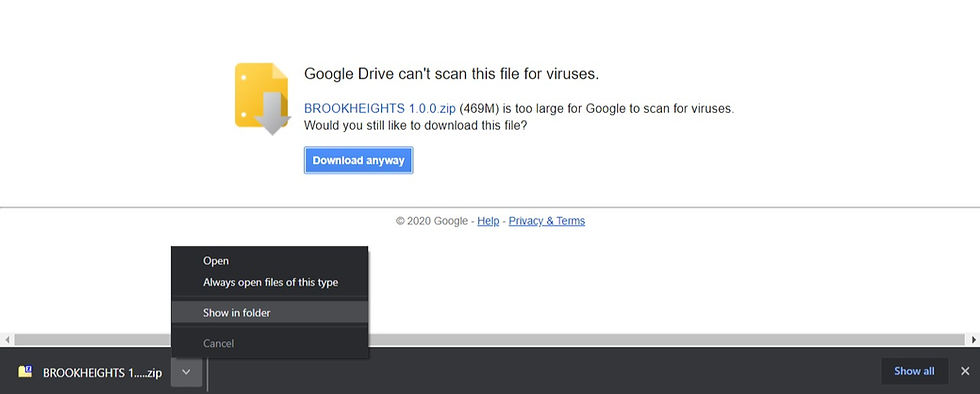Select Show in folder menu entry
Image resolution: width=980 pixels, height=394 pixels.
269,313
